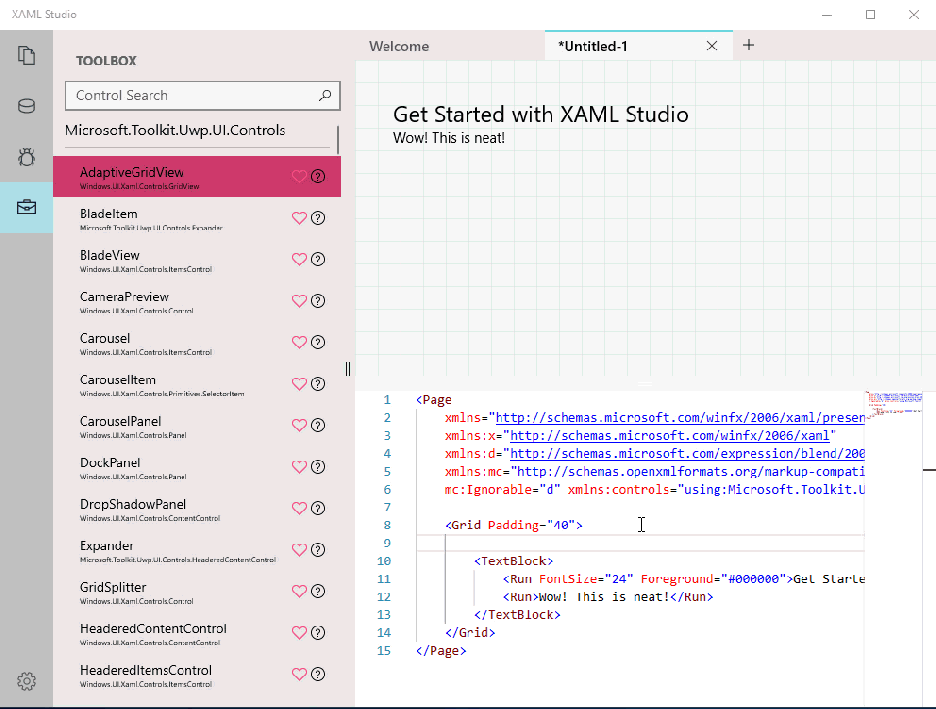Favorite the DockPanel control
Screen dimensions: 936x709
[298, 466]
